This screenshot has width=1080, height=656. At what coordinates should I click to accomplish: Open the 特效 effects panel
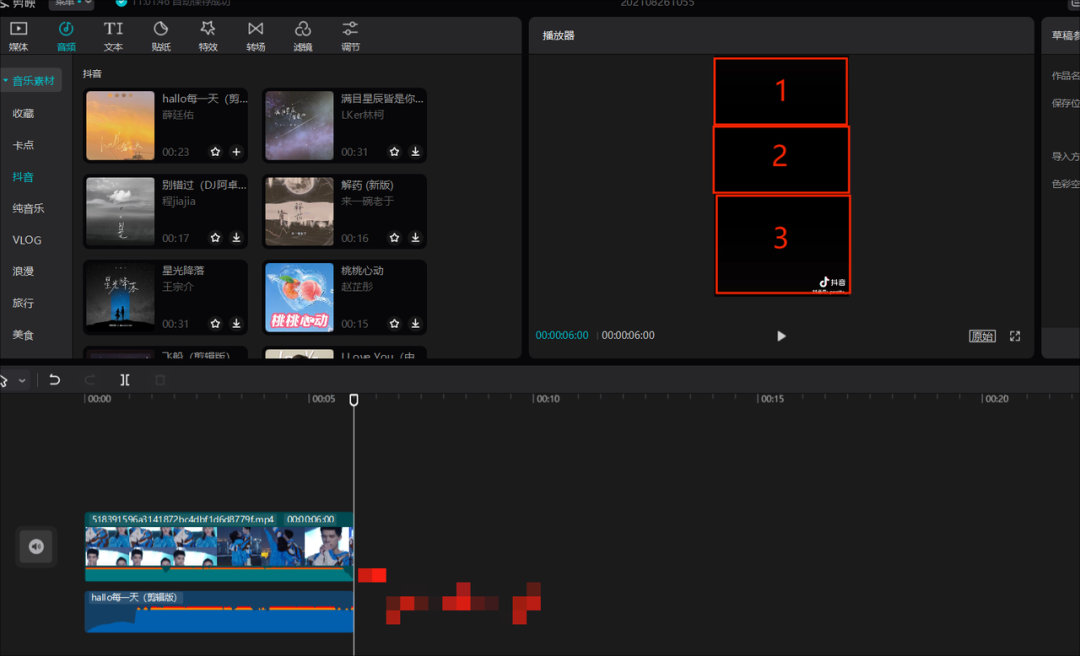[x=208, y=36]
